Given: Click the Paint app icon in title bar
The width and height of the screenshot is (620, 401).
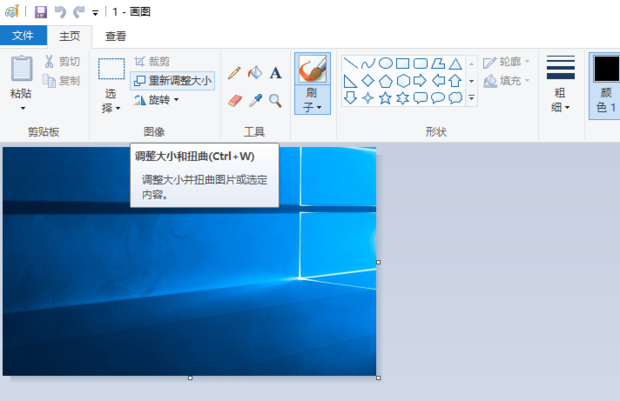Looking at the screenshot, I should pos(12,11).
